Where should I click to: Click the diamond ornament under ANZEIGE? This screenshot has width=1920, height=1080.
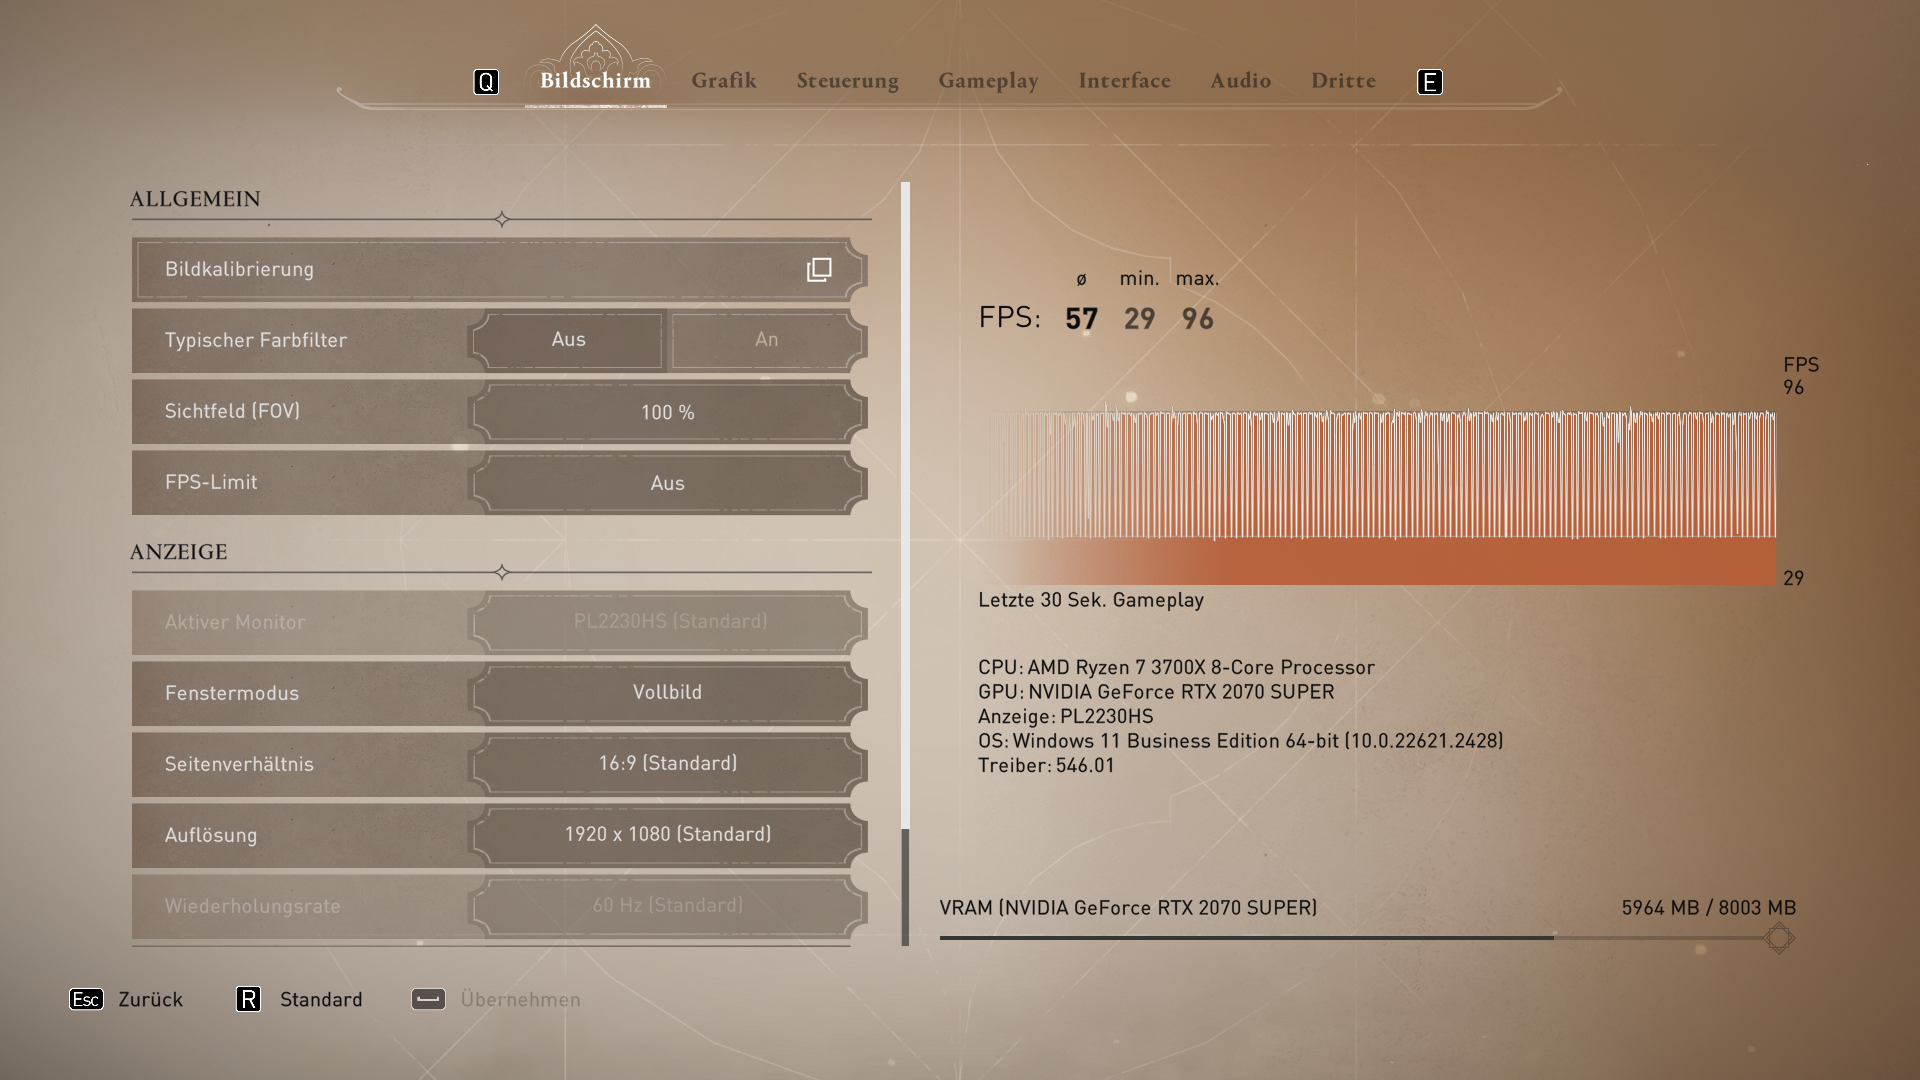pos(502,572)
